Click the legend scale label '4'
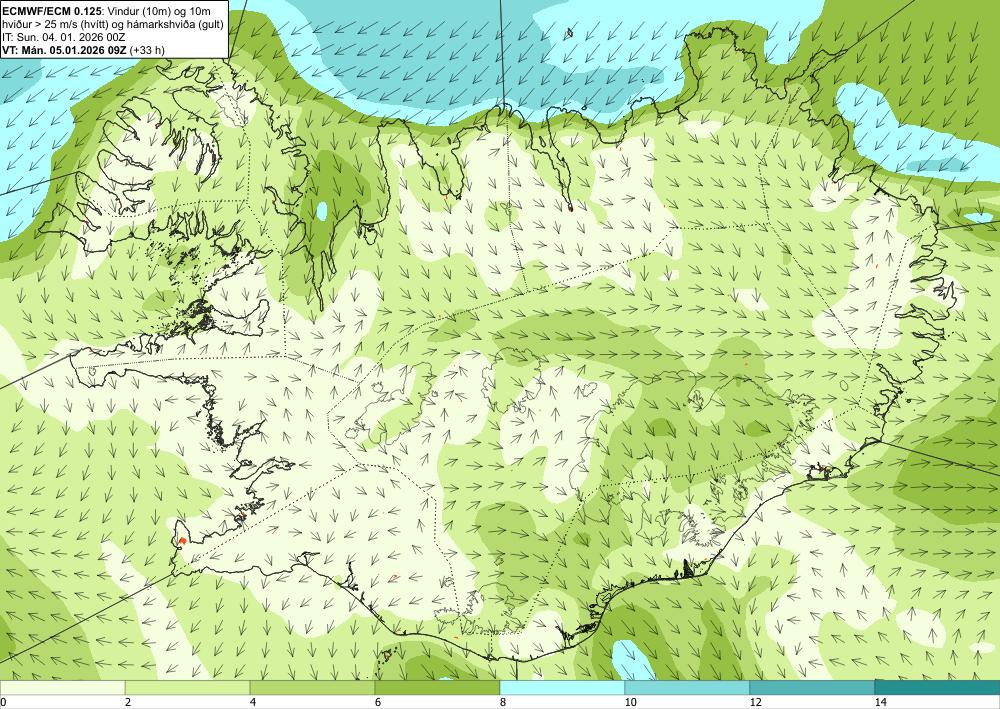The image size is (1000, 709). point(253,702)
